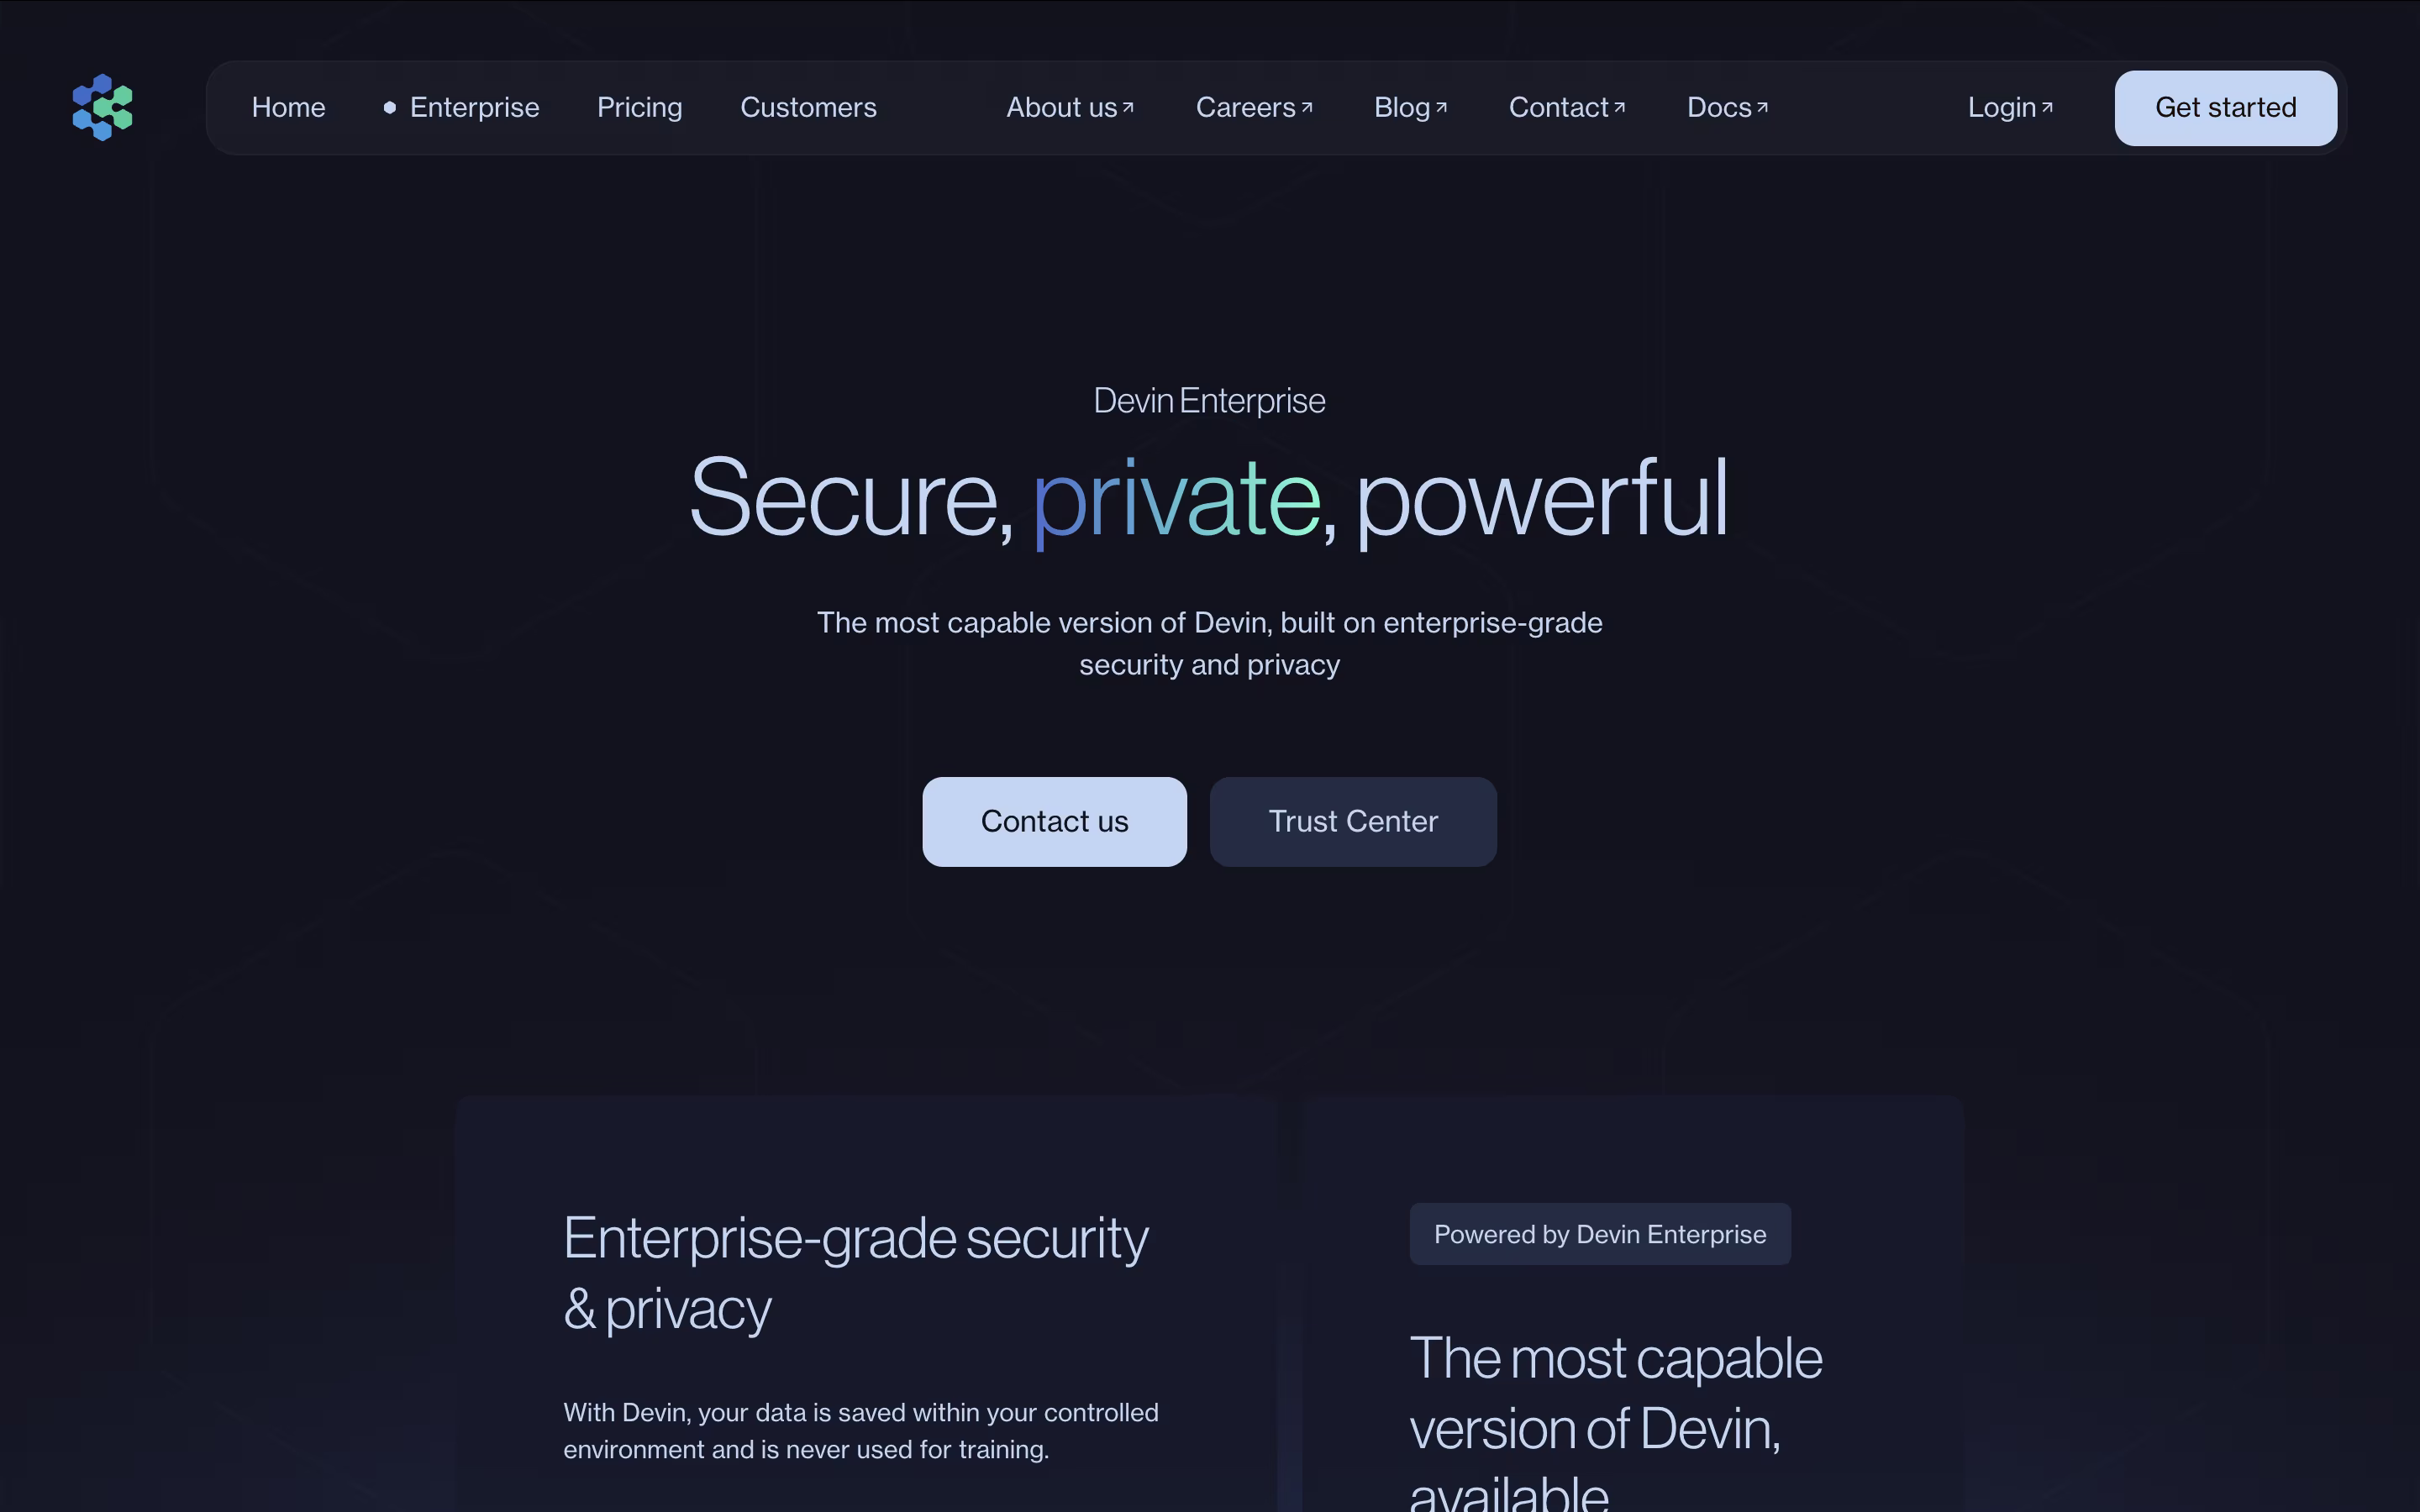Open the Docs link
This screenshot has width=2420, height=1512.
pos(1719,107)
